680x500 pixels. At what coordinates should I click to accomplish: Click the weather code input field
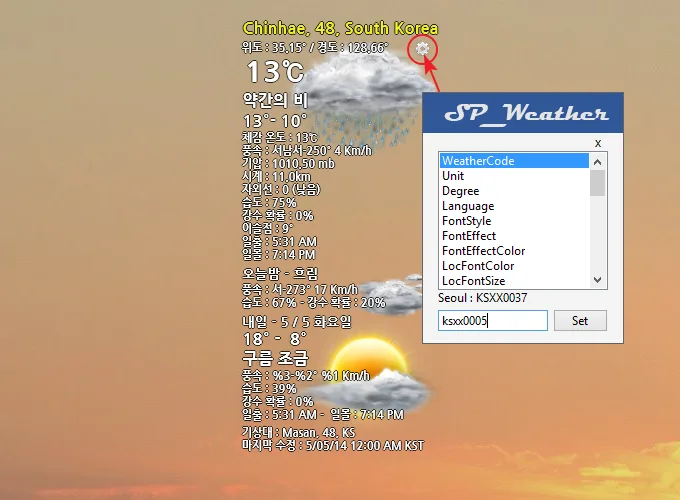pos(493,321)
